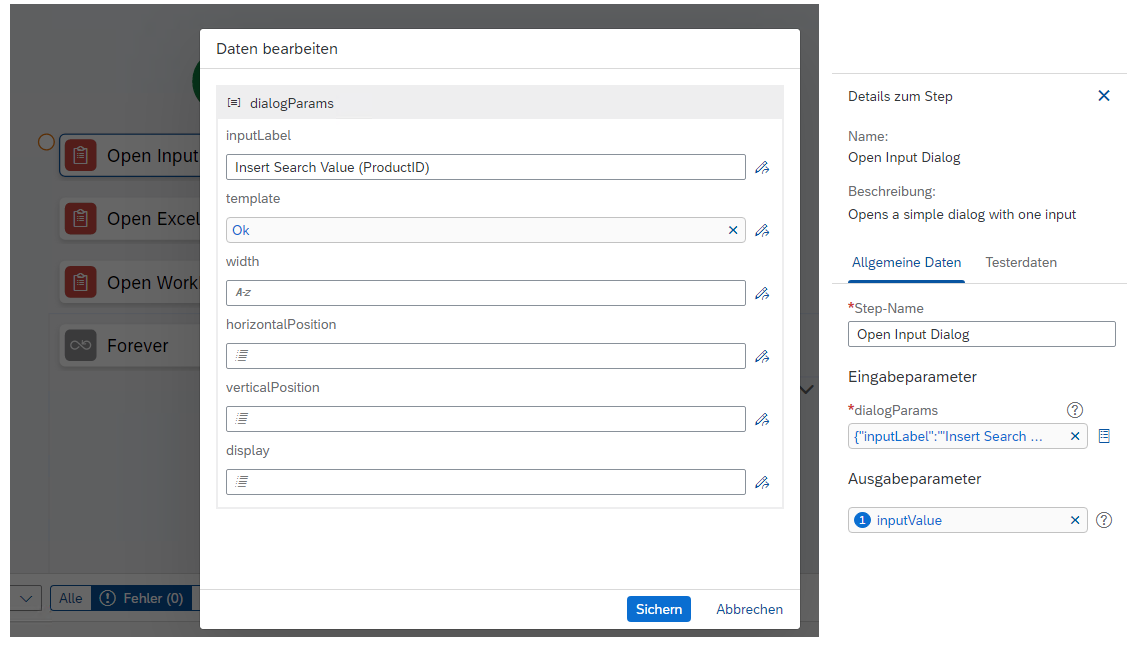Click into the inputLabel text field
1145x645 pixels.
[486, 167]
